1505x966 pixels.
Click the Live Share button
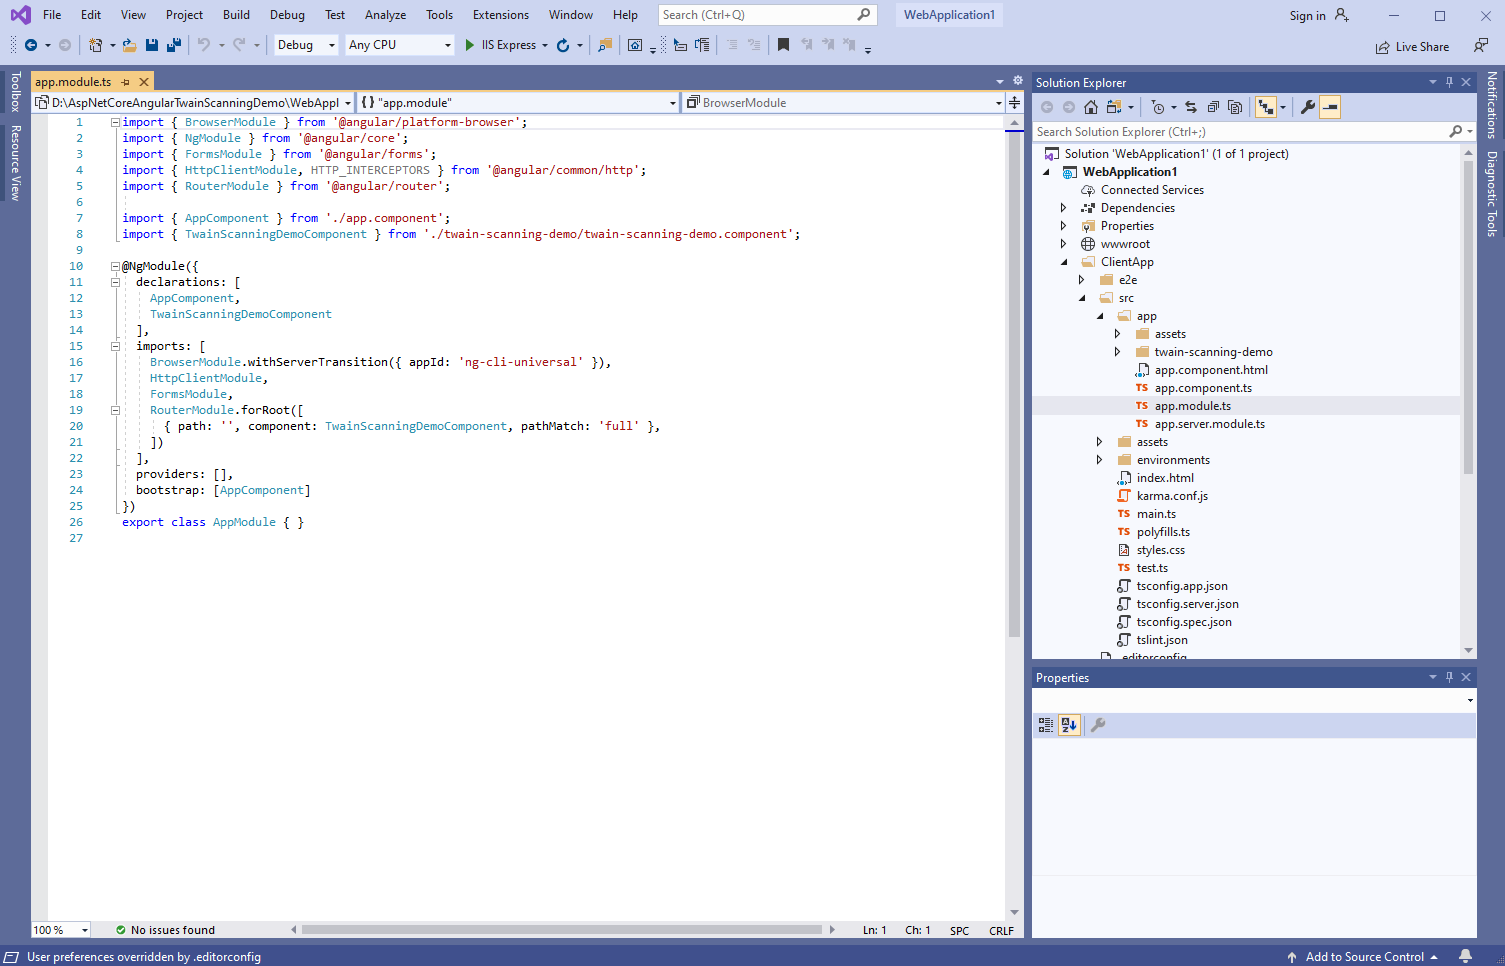(x=1412, y=47)
